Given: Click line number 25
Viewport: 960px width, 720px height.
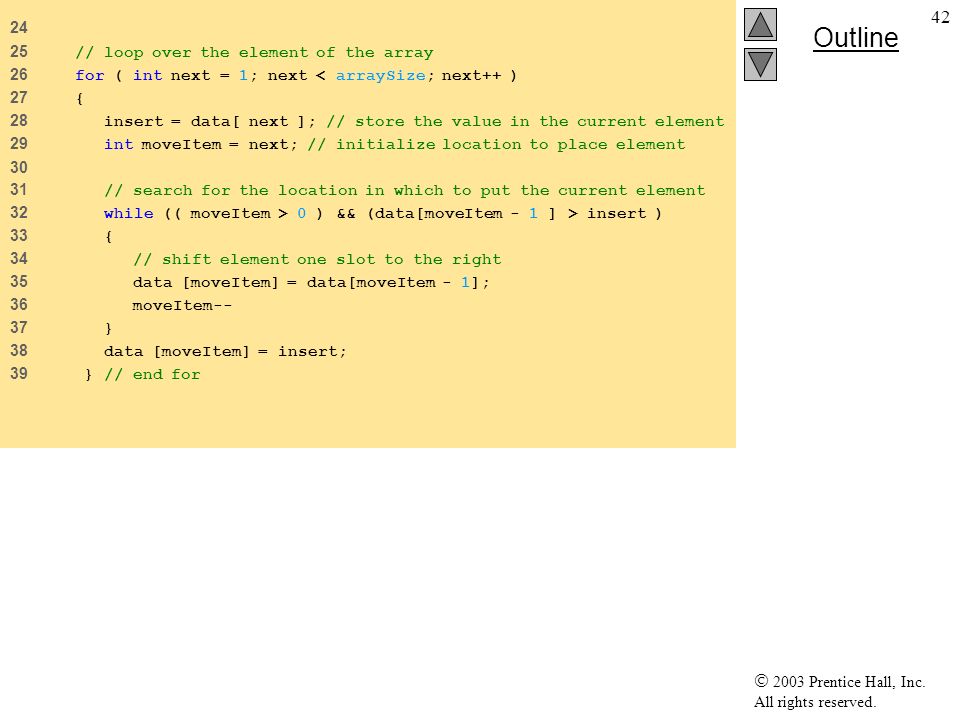Looking at the screenshot, I should tap(19, 51).
